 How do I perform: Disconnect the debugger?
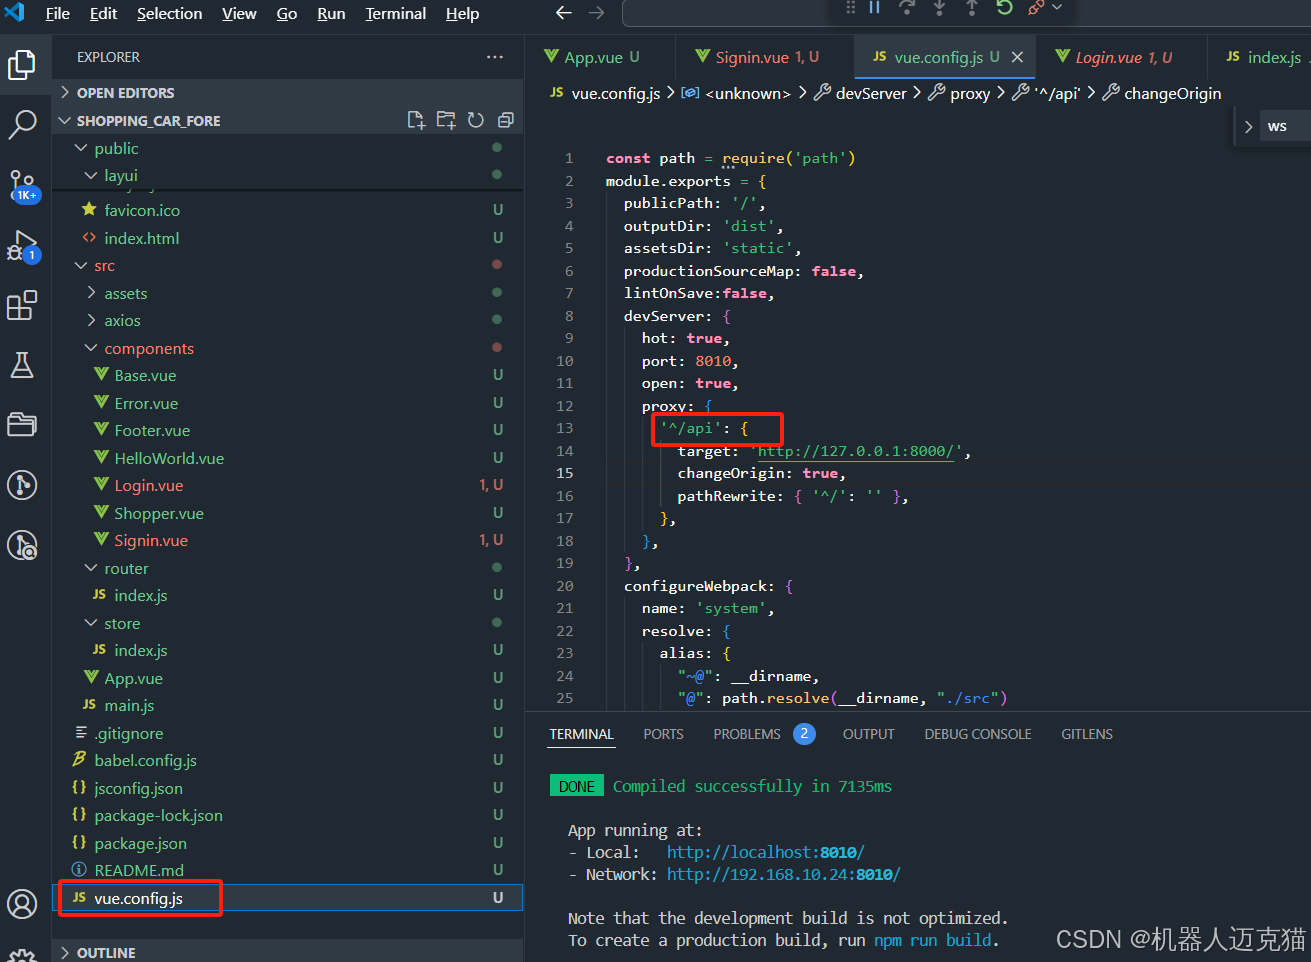click(x=1036, y=8)
